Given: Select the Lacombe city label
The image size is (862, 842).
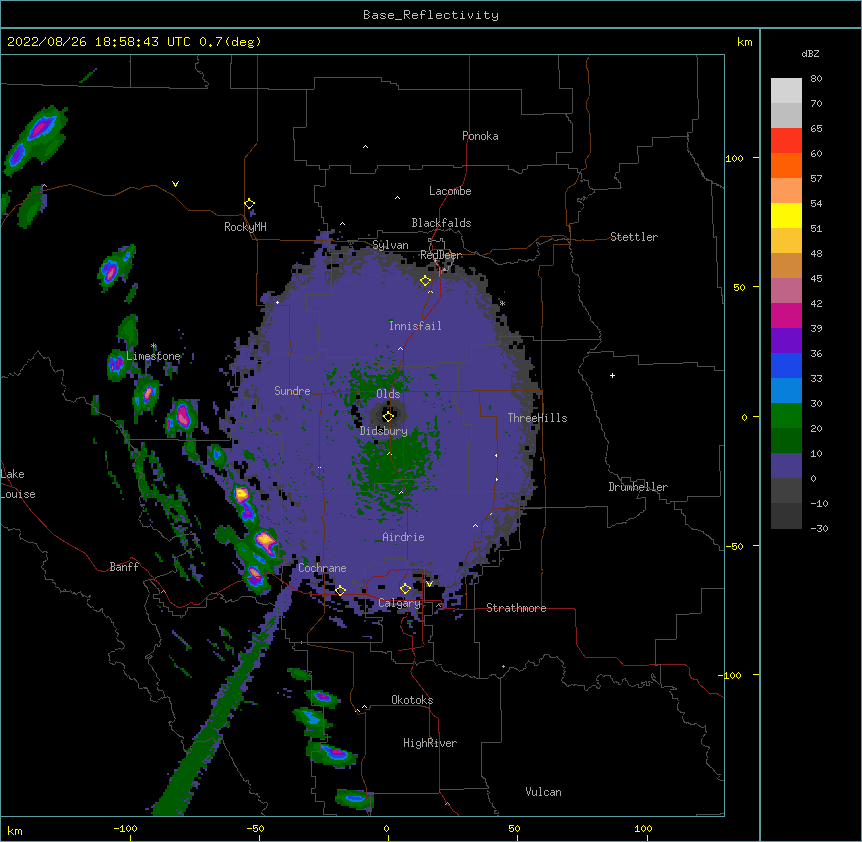Looking at the screenshot, I should (450, 191).
